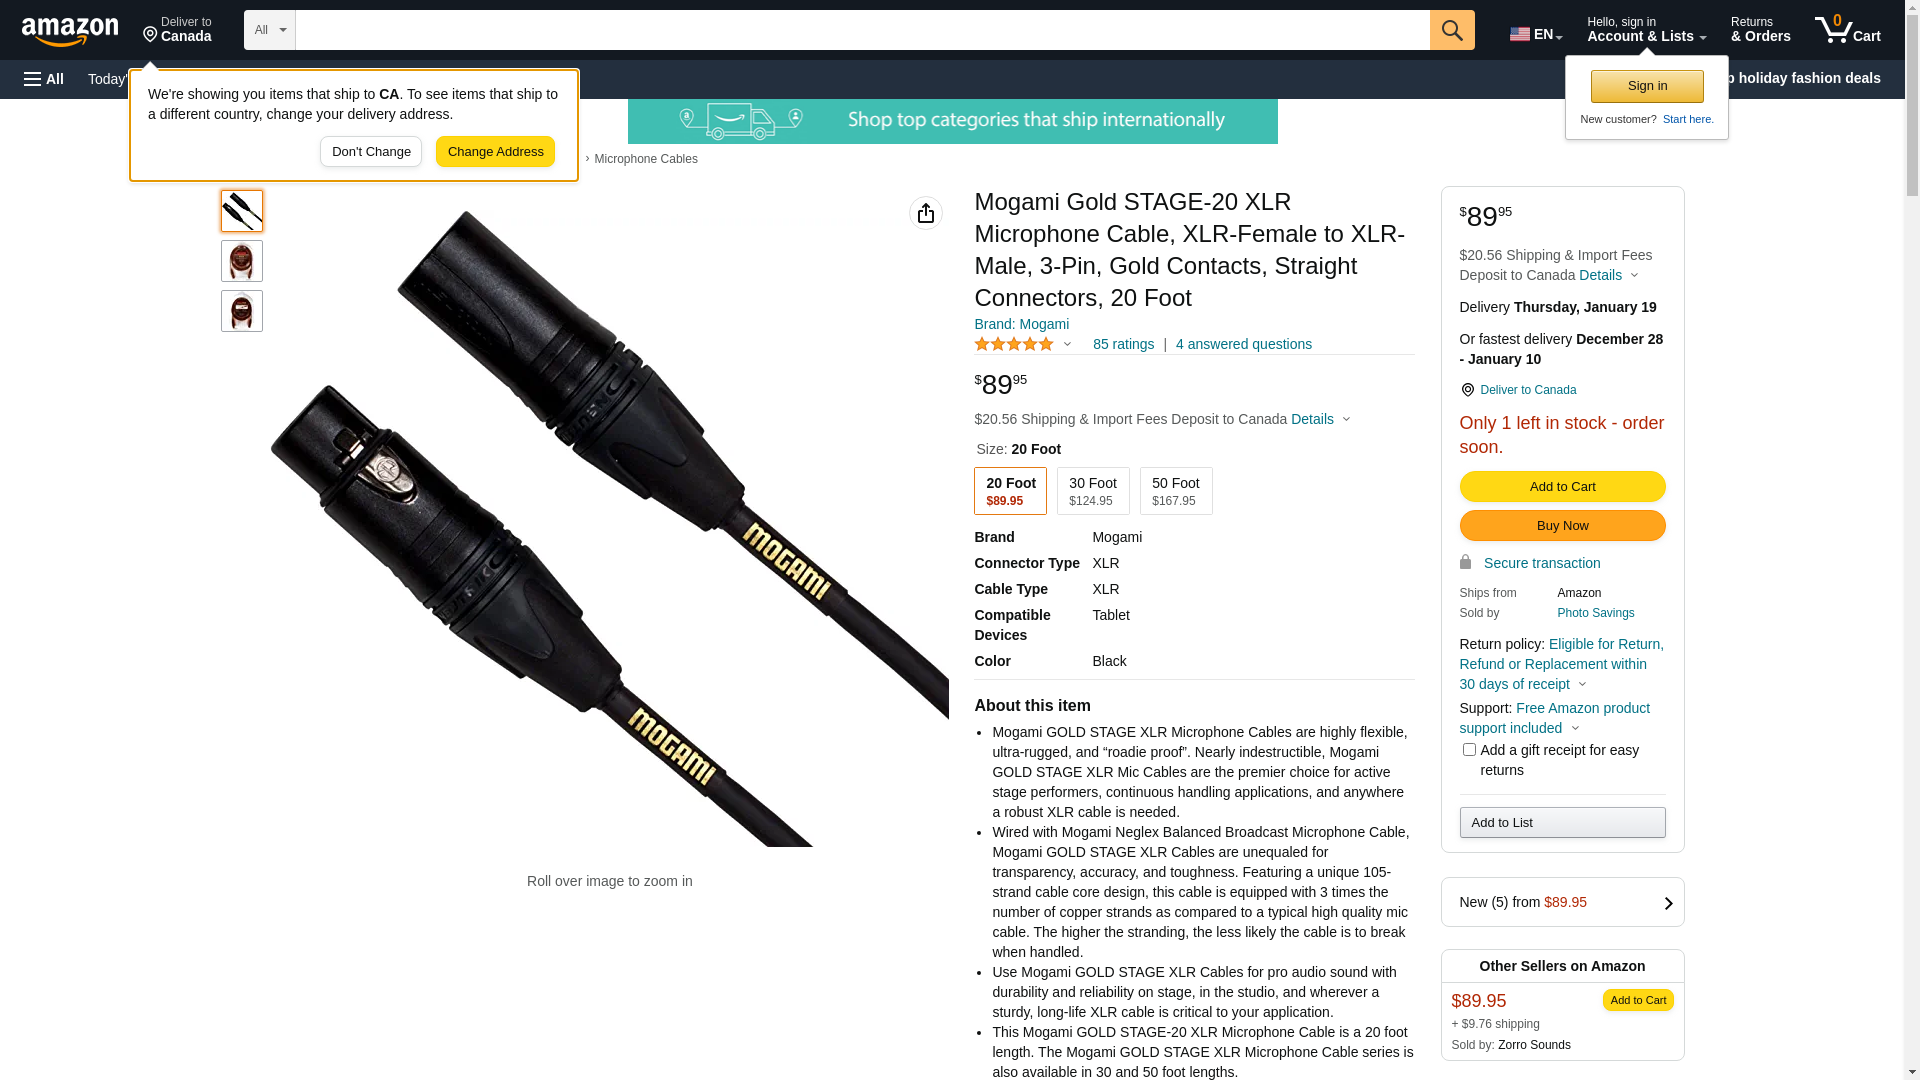Select the second product thumbnail
The height and width of the screenshot is (1080, 1920).
point(242,261)
